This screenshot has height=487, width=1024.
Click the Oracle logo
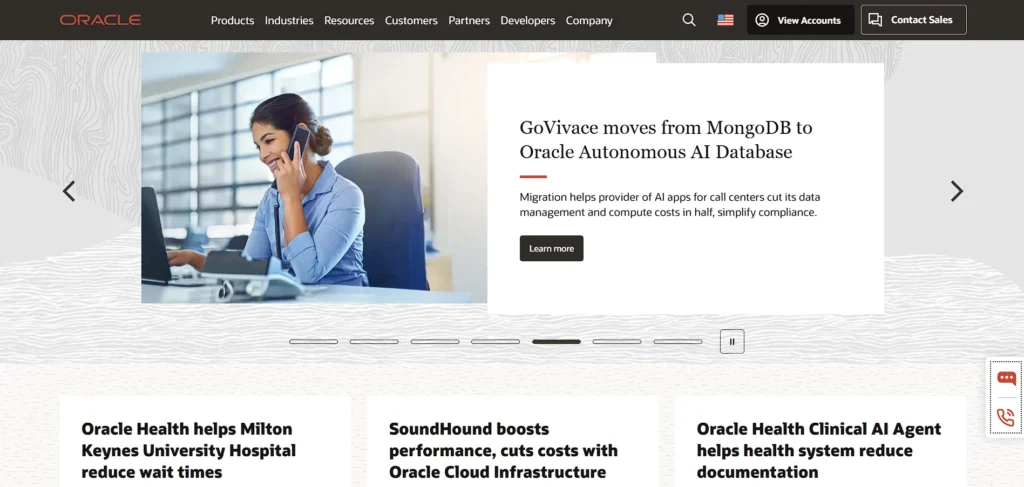pos(100,20)
